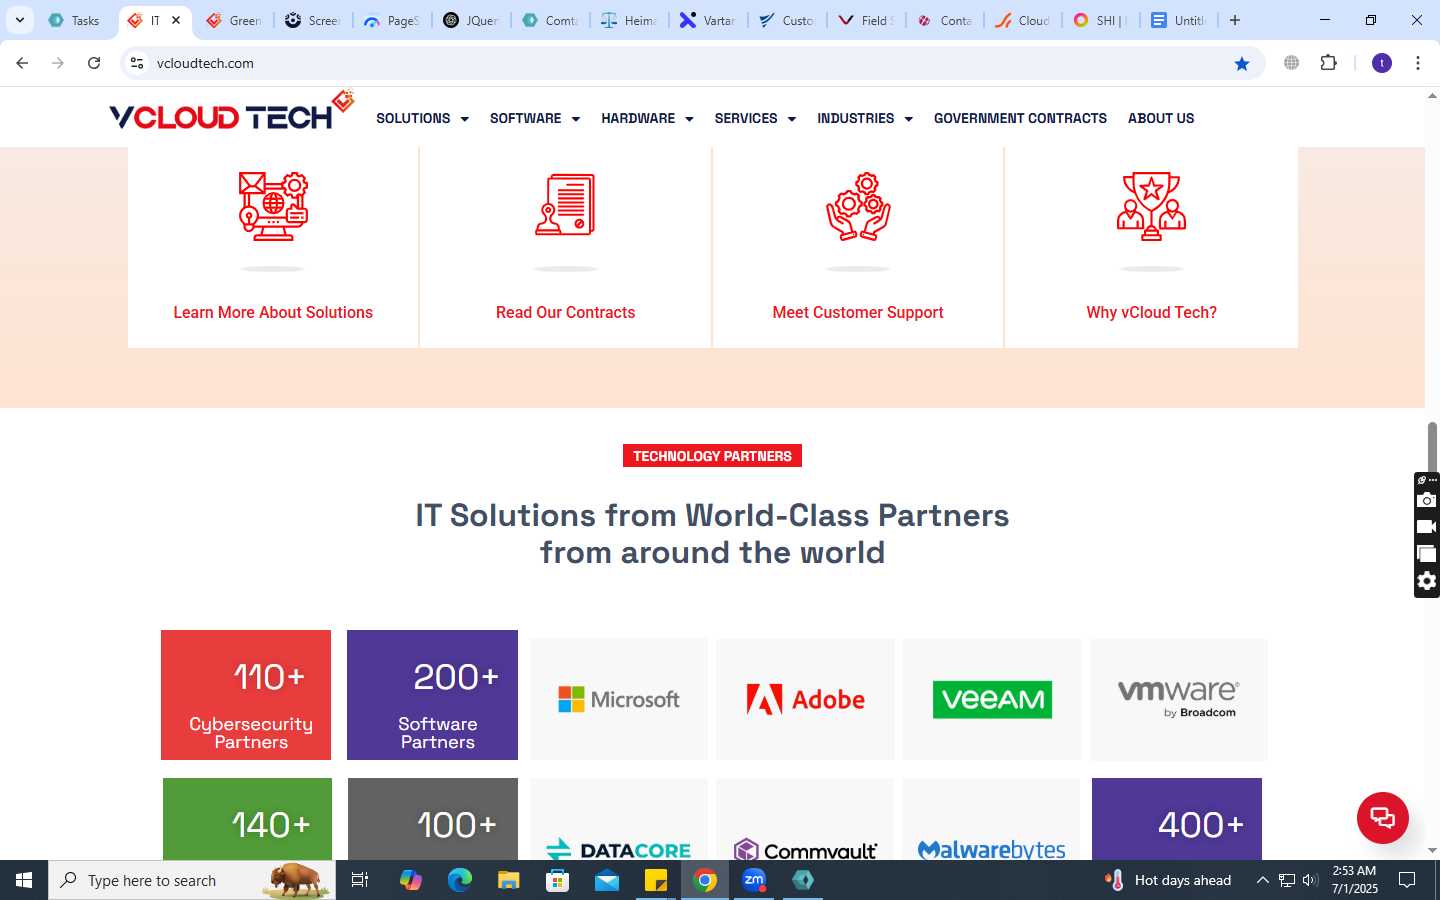Go forward to the next page

click(x=58, y=63)
